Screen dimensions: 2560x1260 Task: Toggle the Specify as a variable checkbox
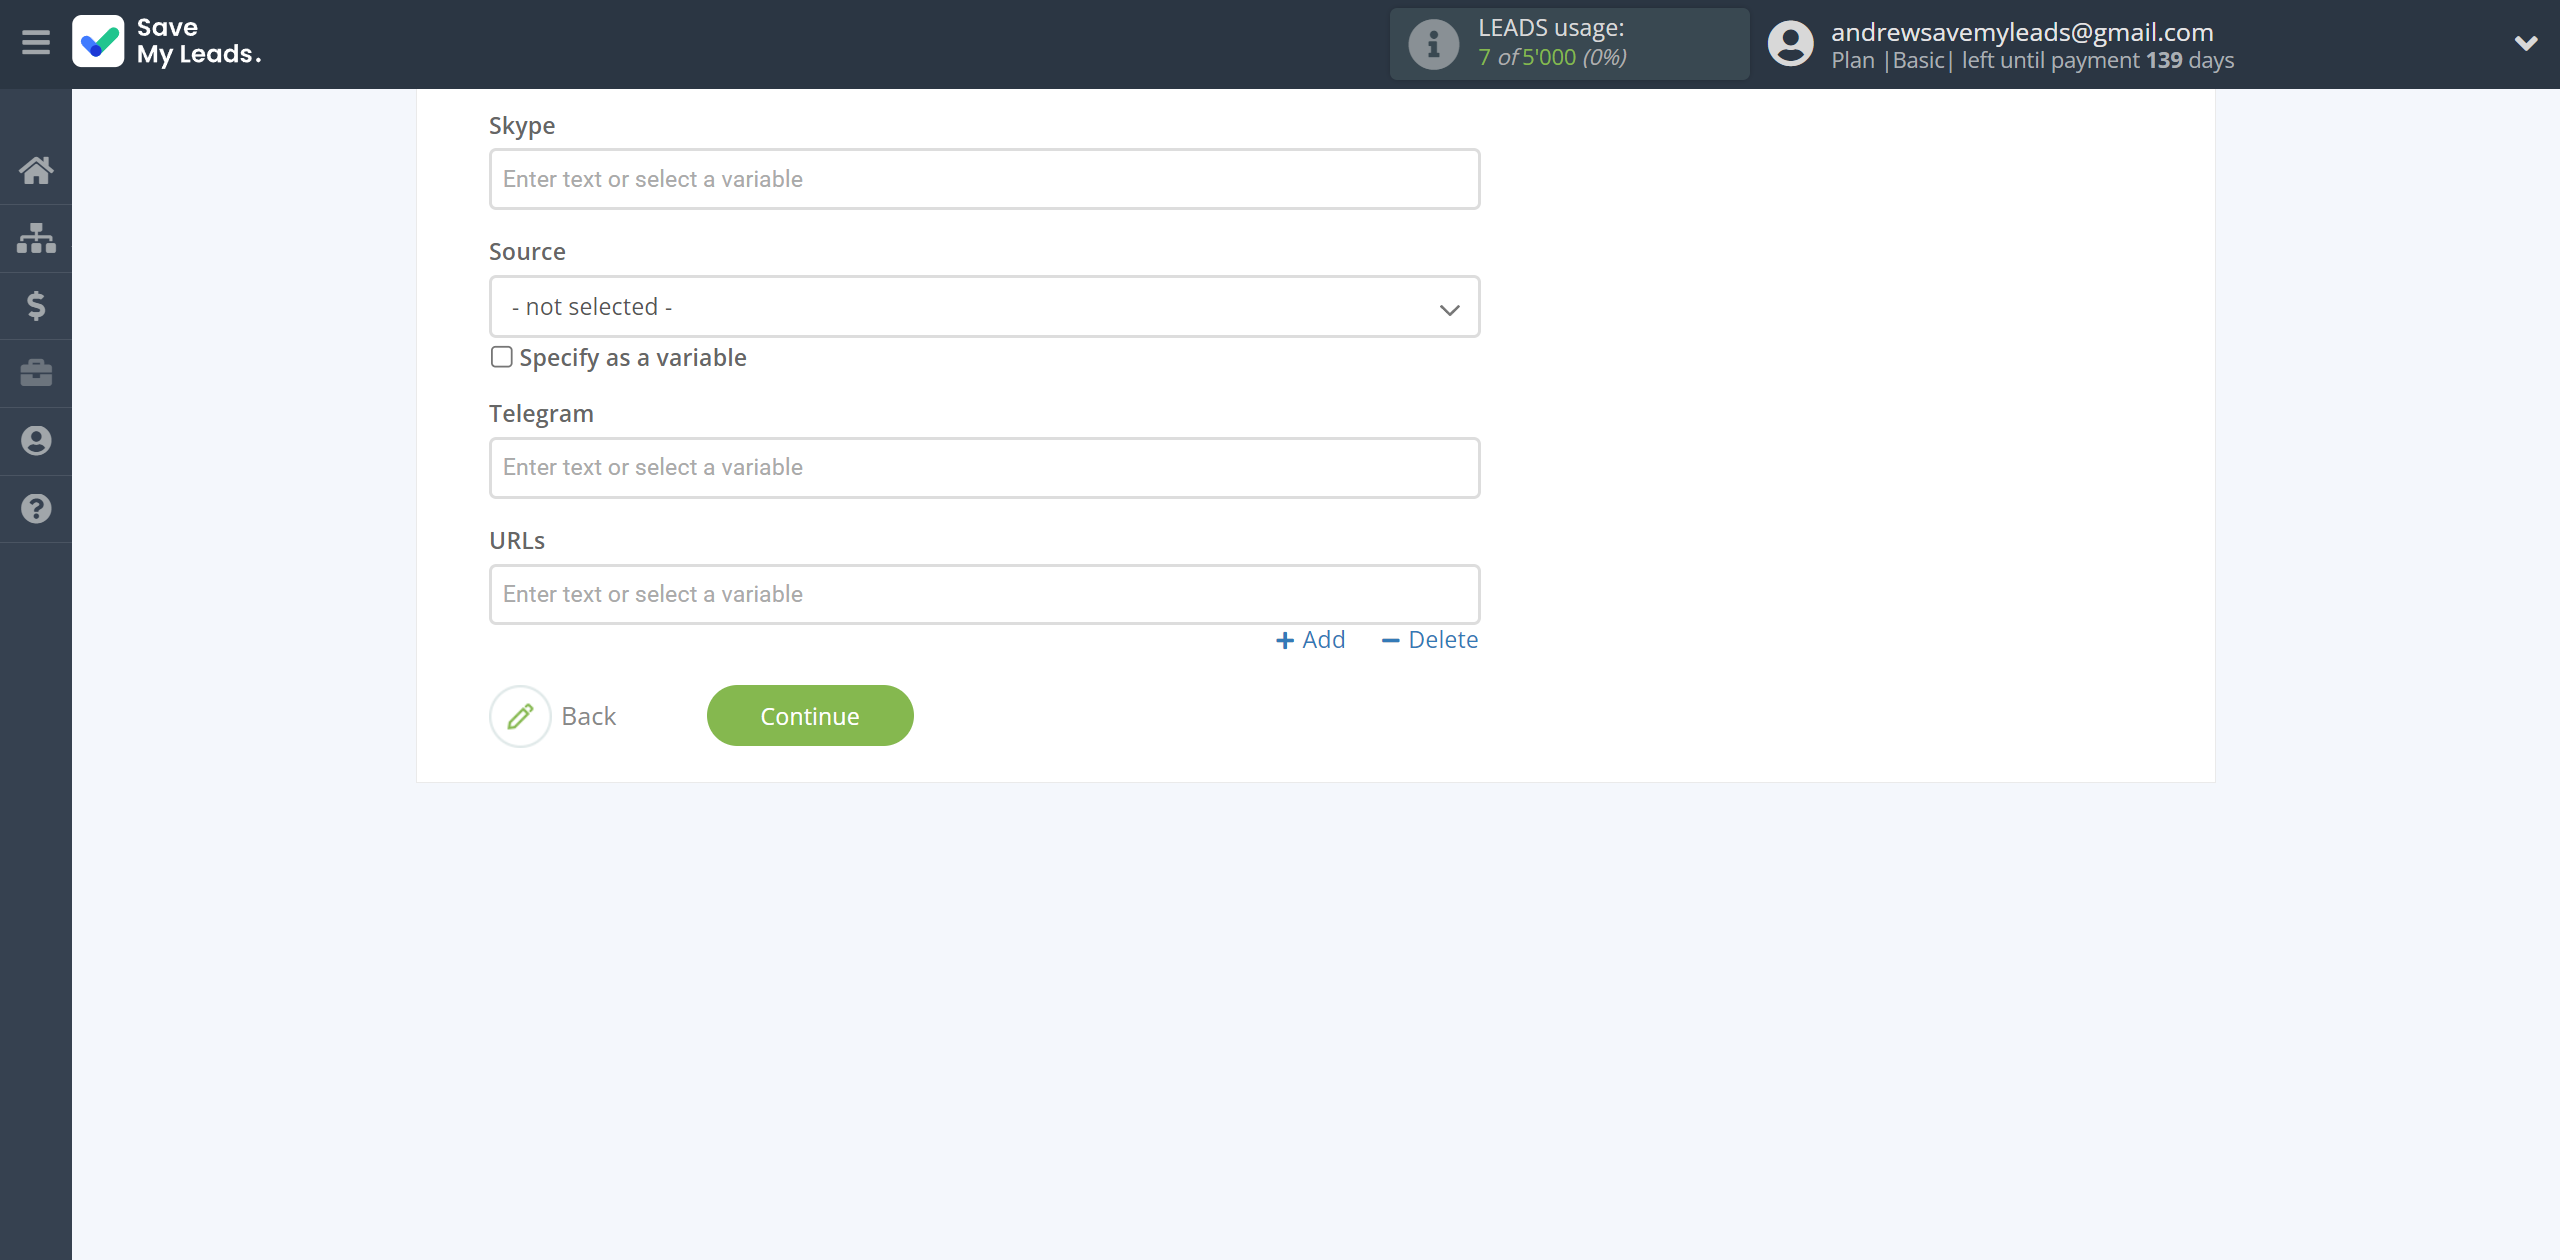(x=500, y=356)
